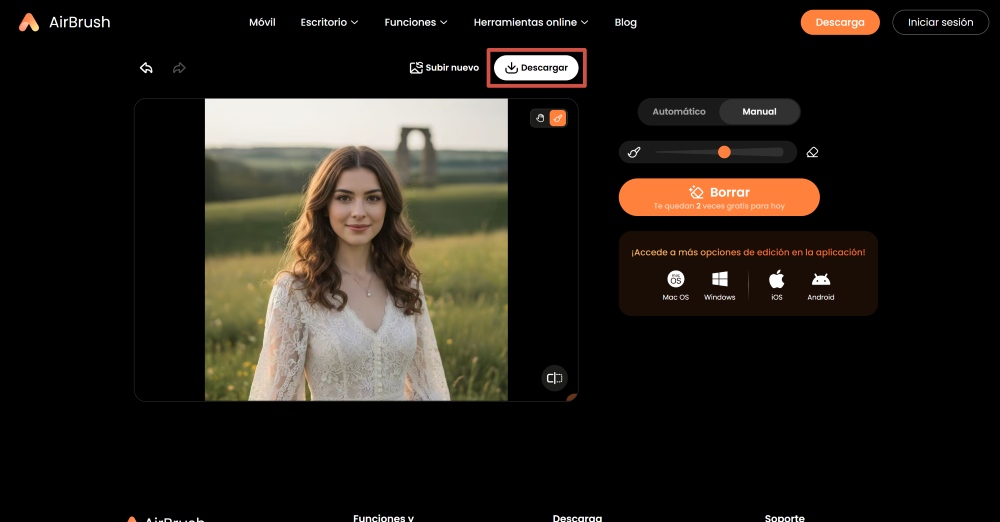Click the Borrar button
This screenshot has height=522, width=1000.
click(x=719, y=197)
